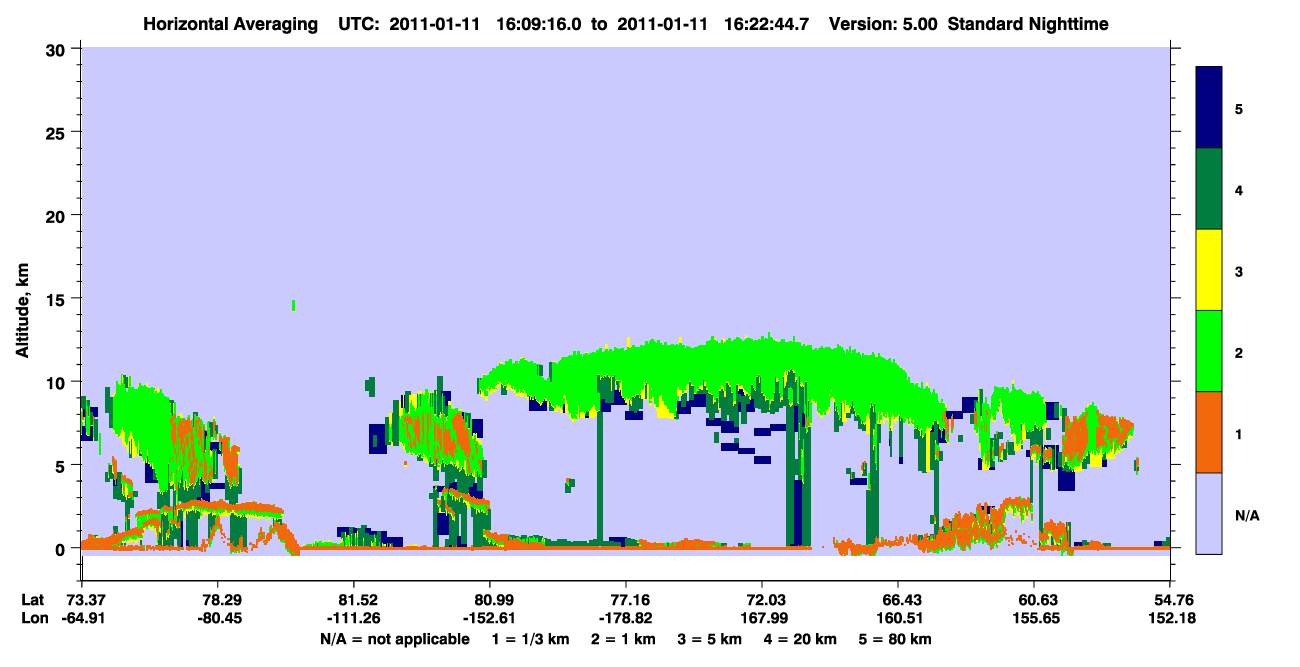Viewport: 1300px width, 667px height.
Task: Click longitude value -178.82
Action: pos(625,618)
